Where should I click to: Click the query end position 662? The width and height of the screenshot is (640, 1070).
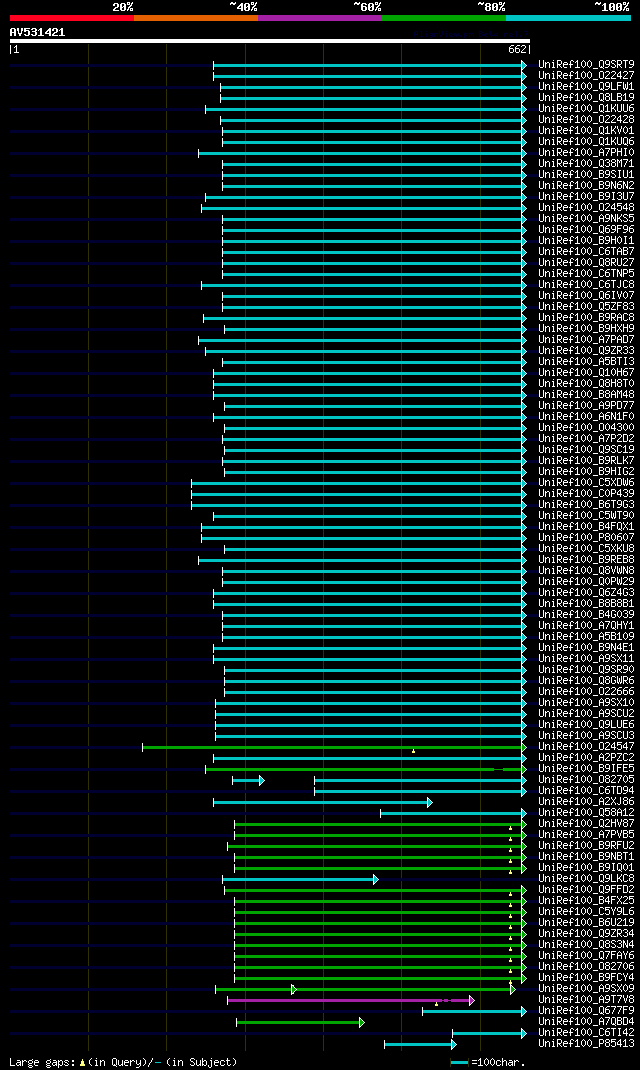pyautogui.click(x=517, y=49)
